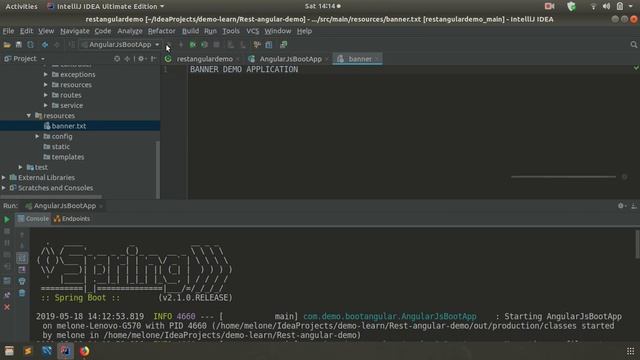The width and height of the screenshot is (640, 360).
Task: Pause output in the Run panel
Action: 7,243
